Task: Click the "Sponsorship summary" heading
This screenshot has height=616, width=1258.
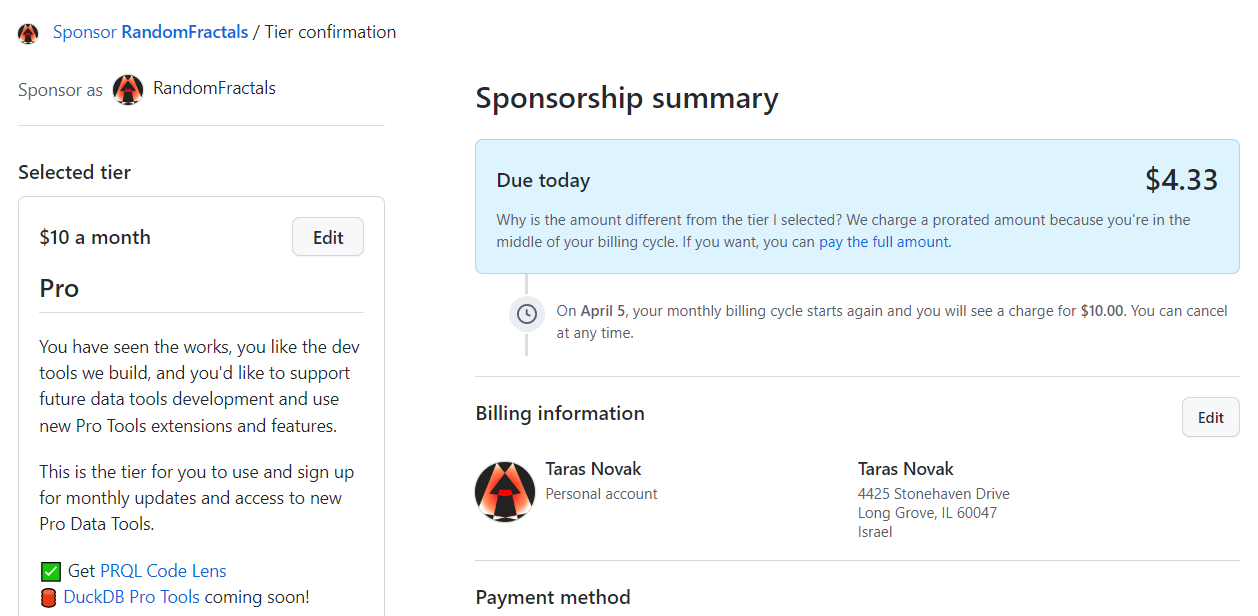Action: coord(626,98)
